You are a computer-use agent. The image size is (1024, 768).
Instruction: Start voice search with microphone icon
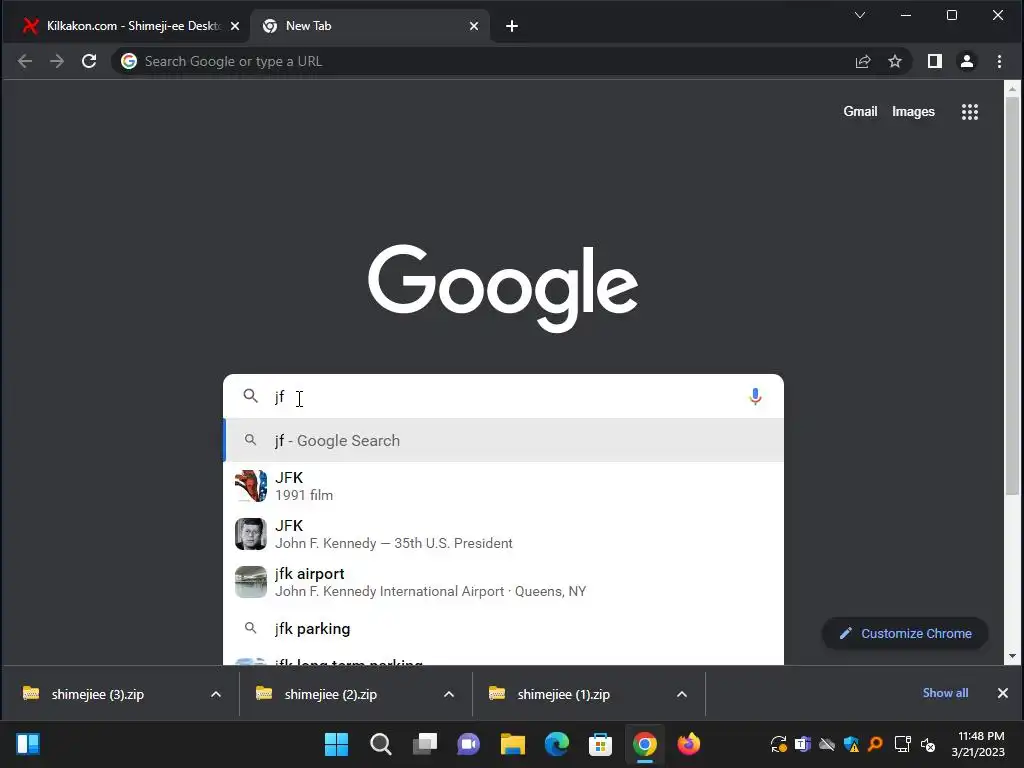(x=755, y=396)
